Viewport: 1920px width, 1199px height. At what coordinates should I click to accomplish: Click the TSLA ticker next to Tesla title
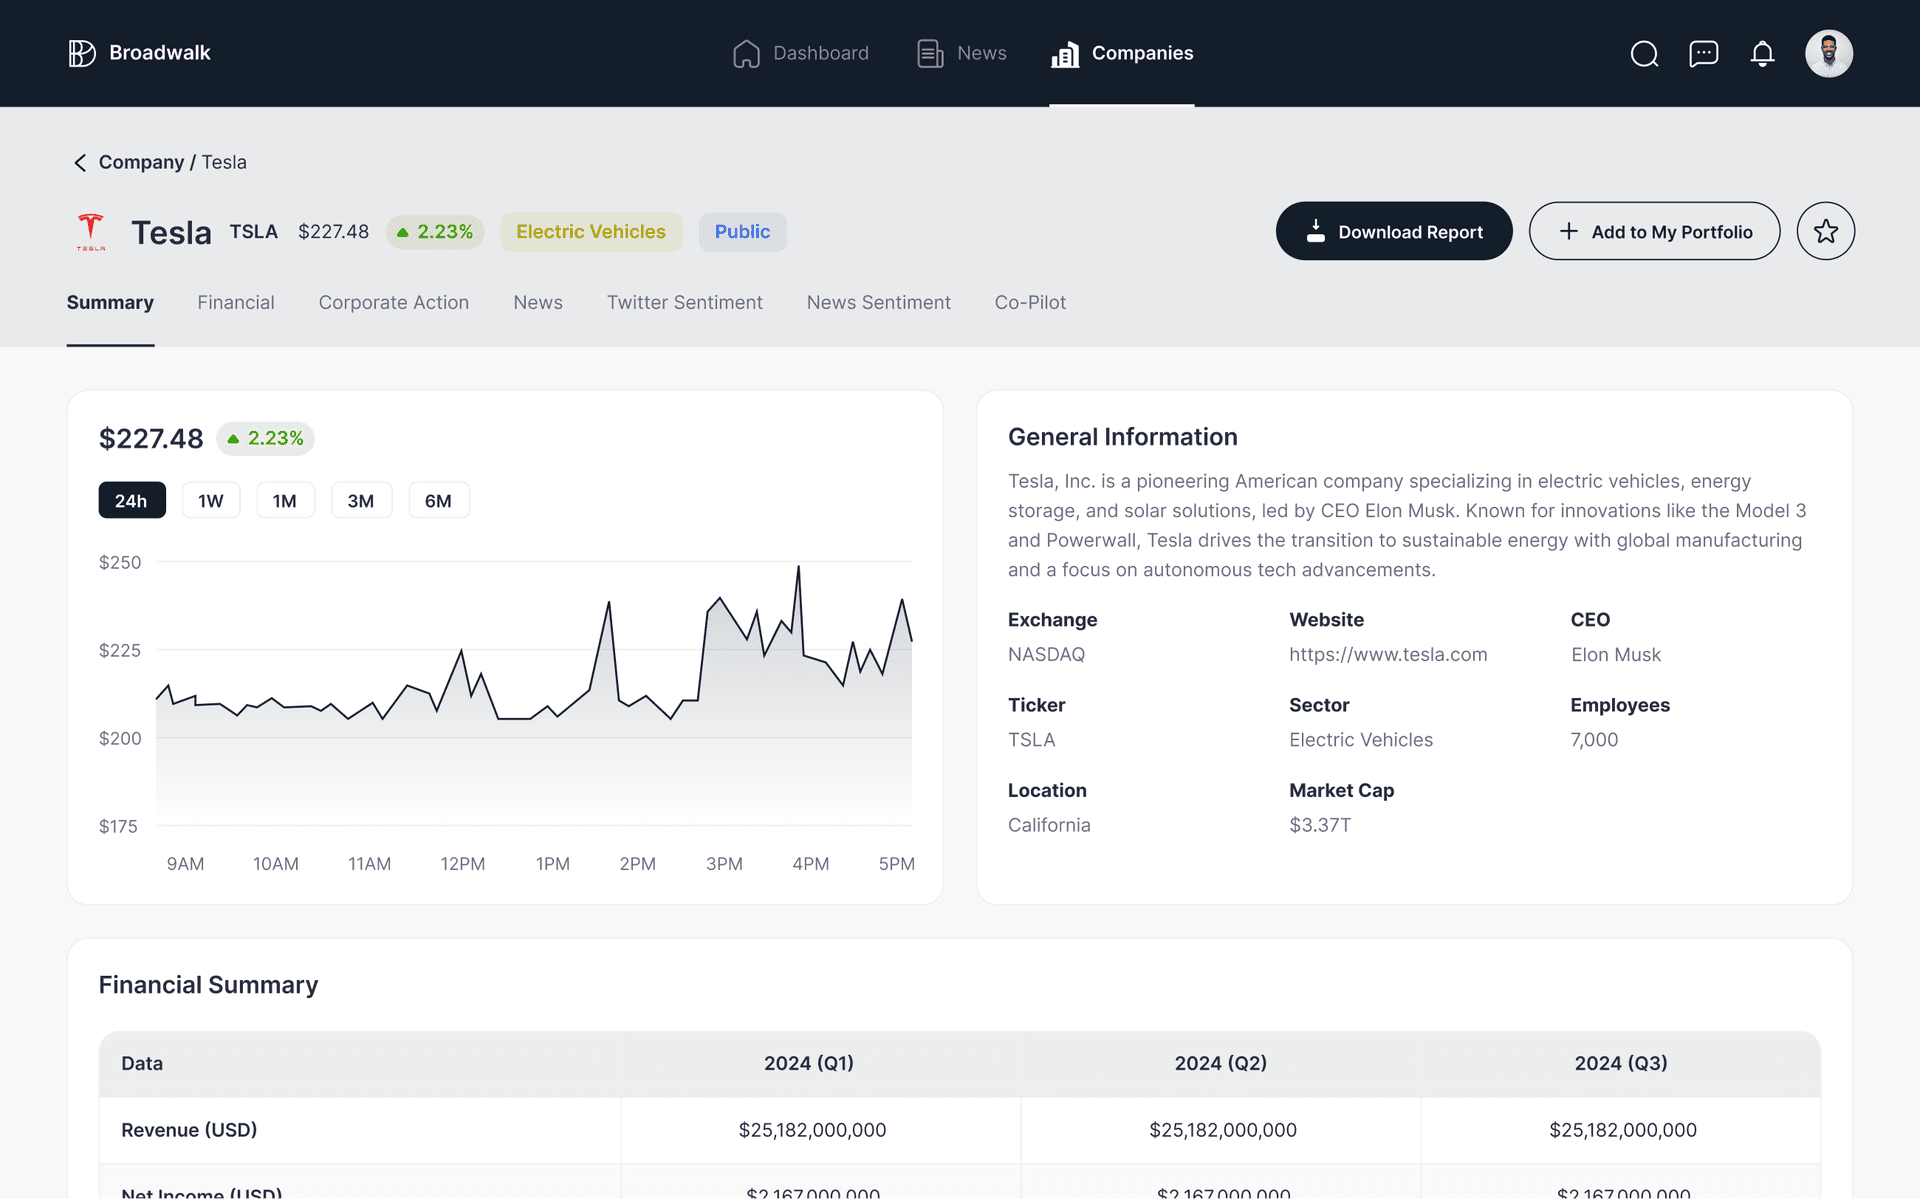pyautogui.click(x=254, y=232)
